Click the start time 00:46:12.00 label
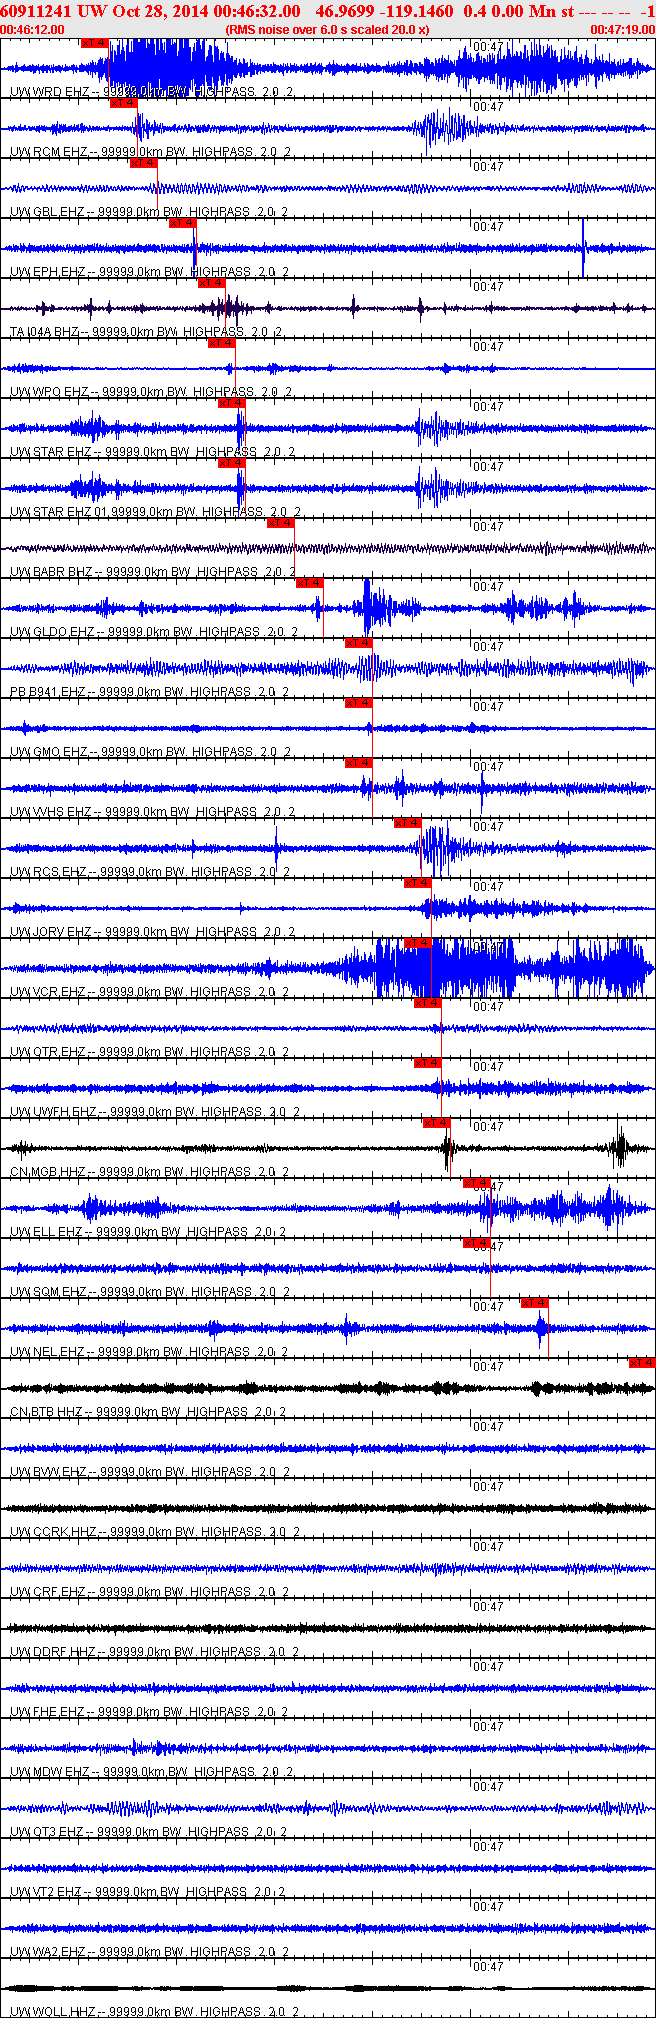This screenshot has width=656, height=2018. (x=33, y=30)
